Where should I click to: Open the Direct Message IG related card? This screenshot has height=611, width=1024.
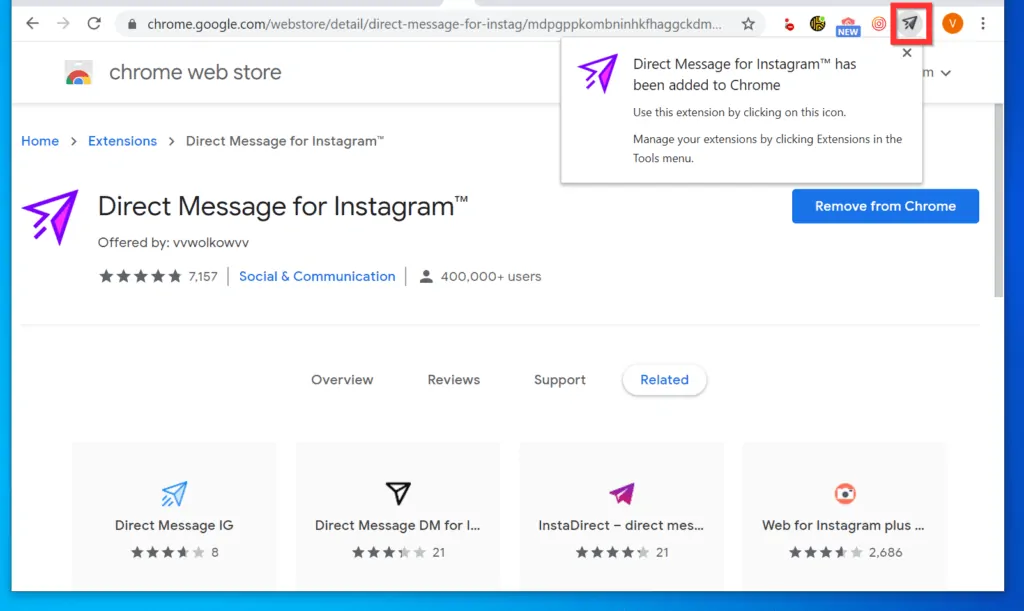click(x=174, y=517)
